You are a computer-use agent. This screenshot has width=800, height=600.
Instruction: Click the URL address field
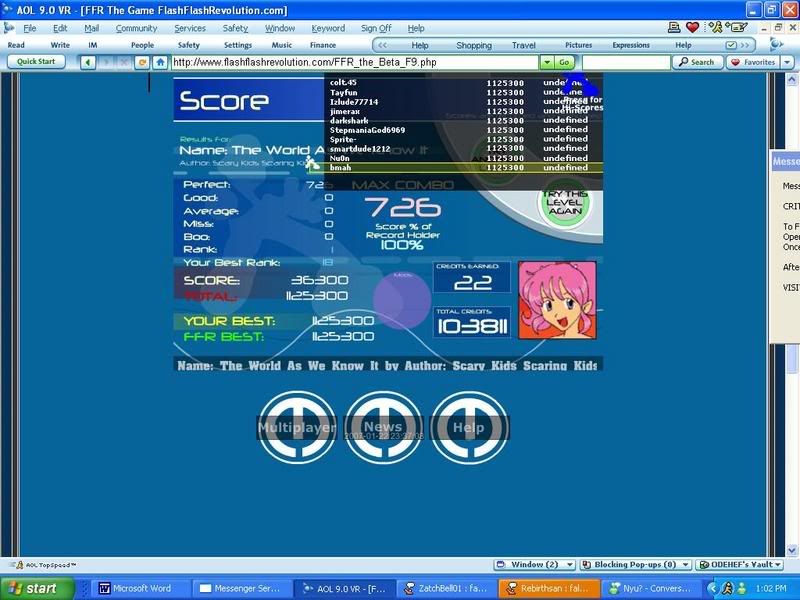pos(355,62)
